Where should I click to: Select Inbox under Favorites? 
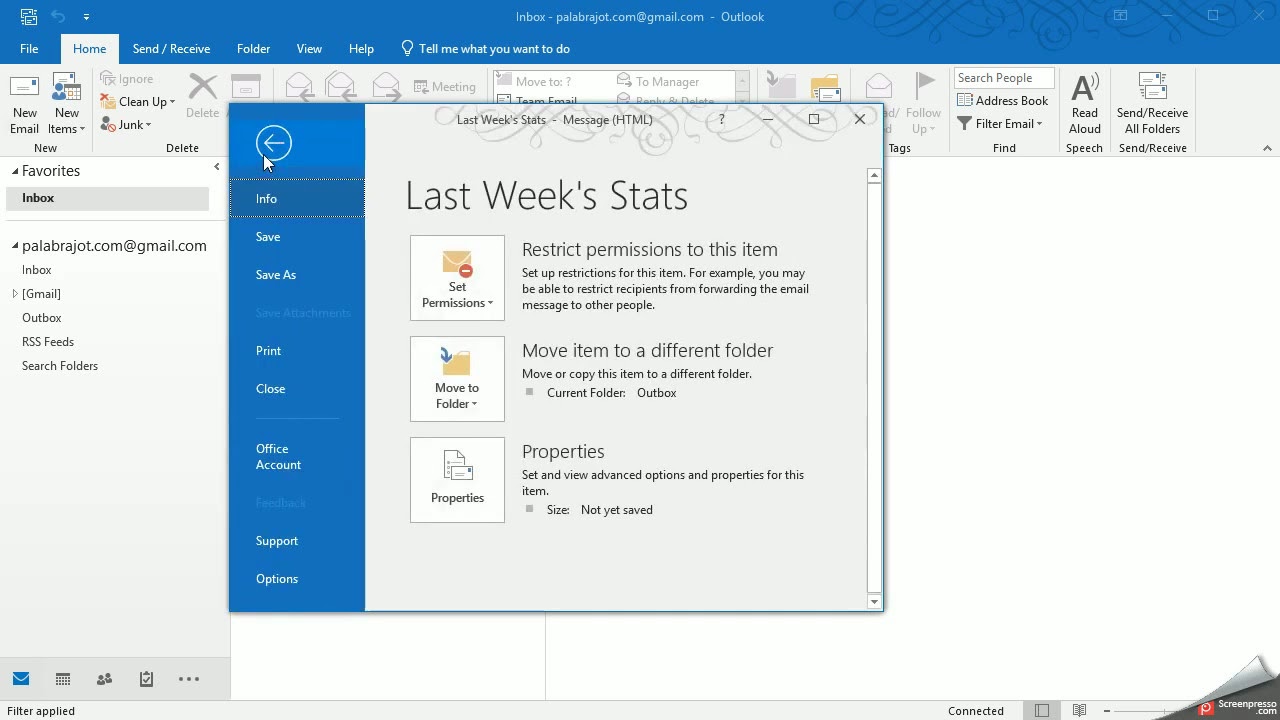107,198
